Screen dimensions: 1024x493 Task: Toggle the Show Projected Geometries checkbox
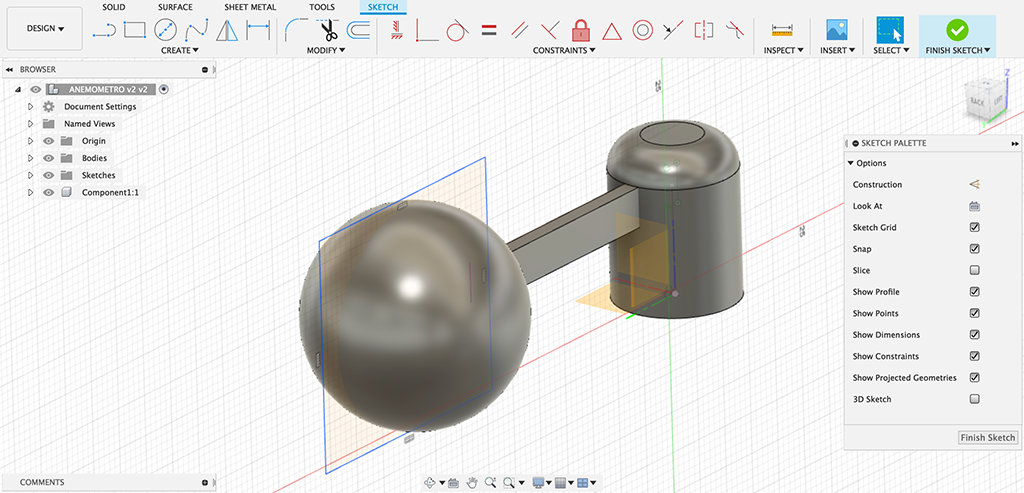(x=974, y=377)
